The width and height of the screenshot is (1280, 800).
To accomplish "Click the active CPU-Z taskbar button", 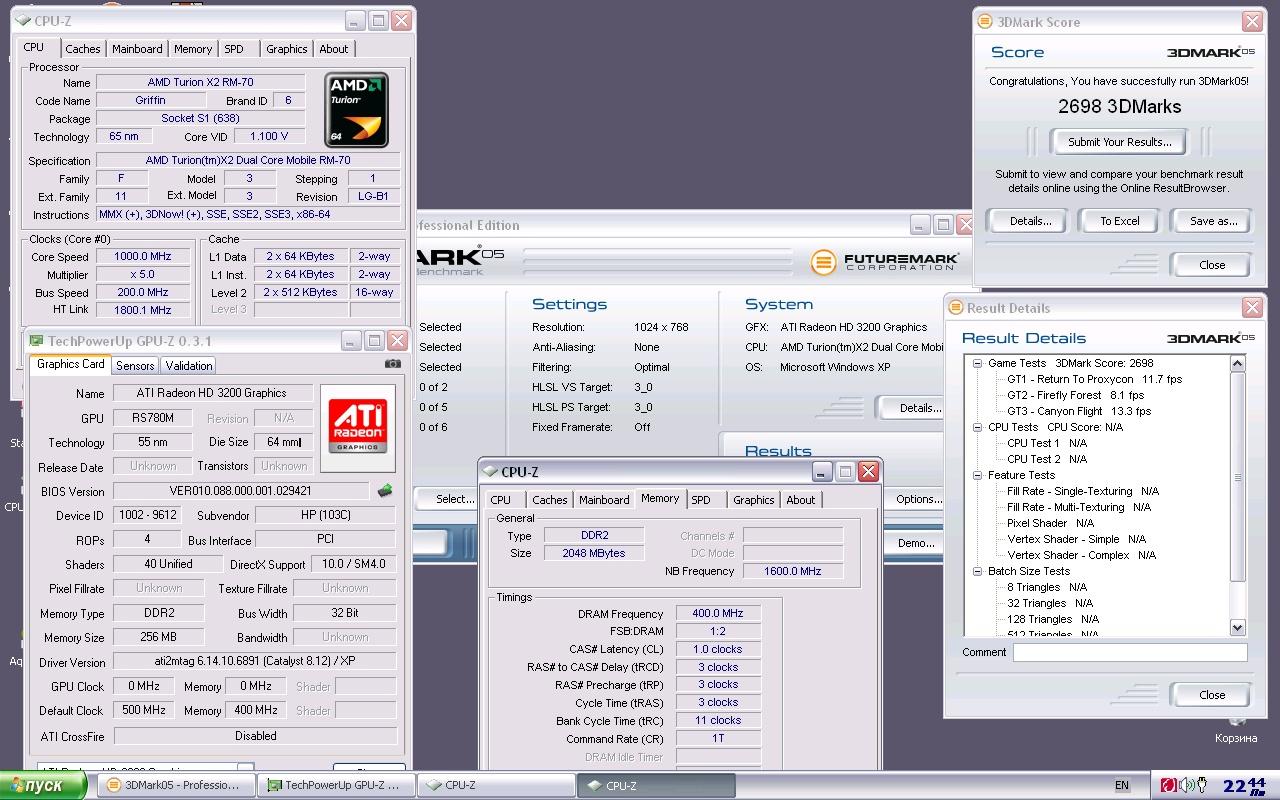I will pos(655,785).
